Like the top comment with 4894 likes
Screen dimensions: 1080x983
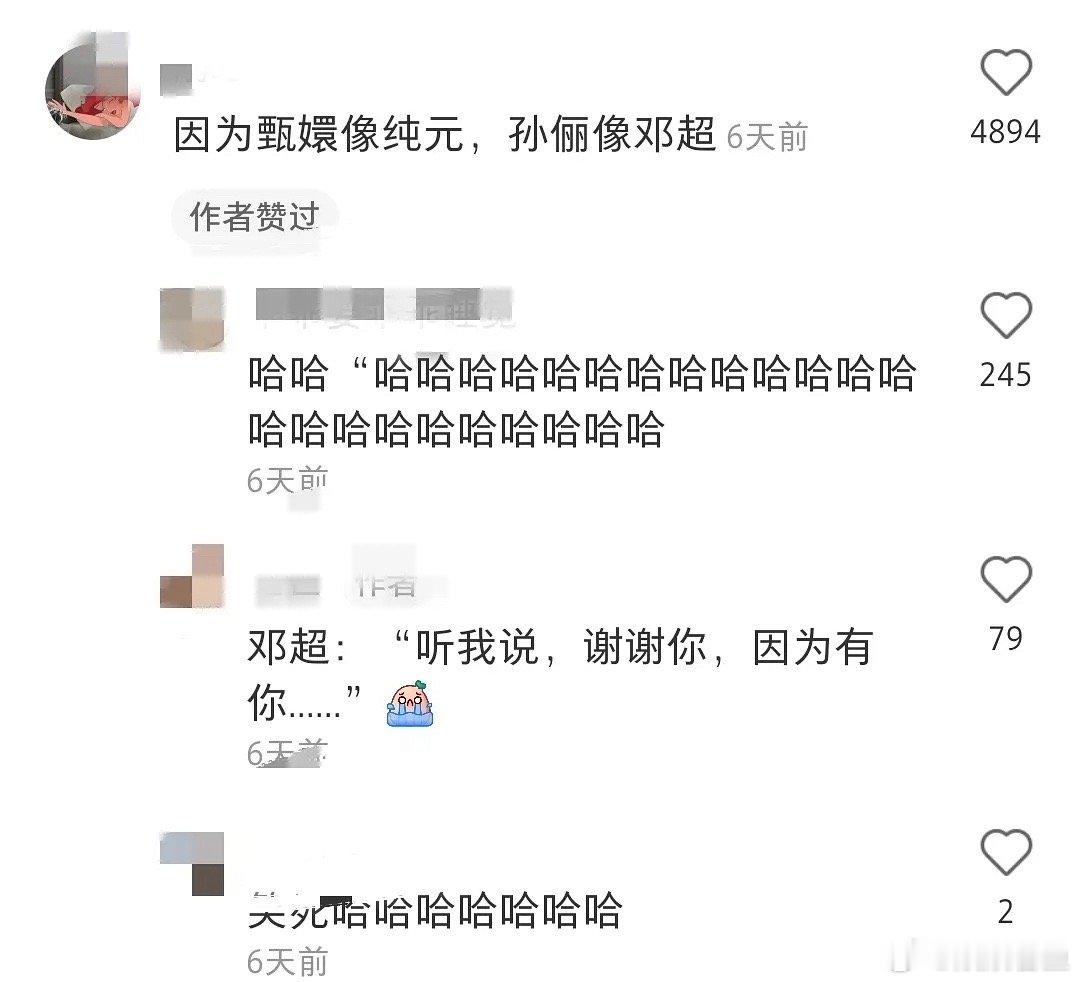[1006, 72]
